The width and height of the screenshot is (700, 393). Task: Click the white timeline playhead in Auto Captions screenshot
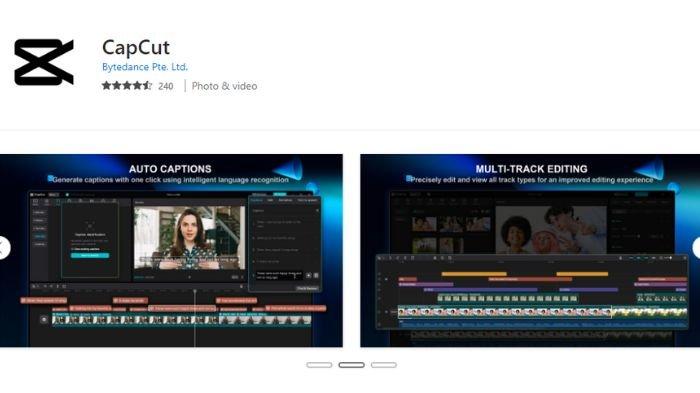tap(195, 317)
